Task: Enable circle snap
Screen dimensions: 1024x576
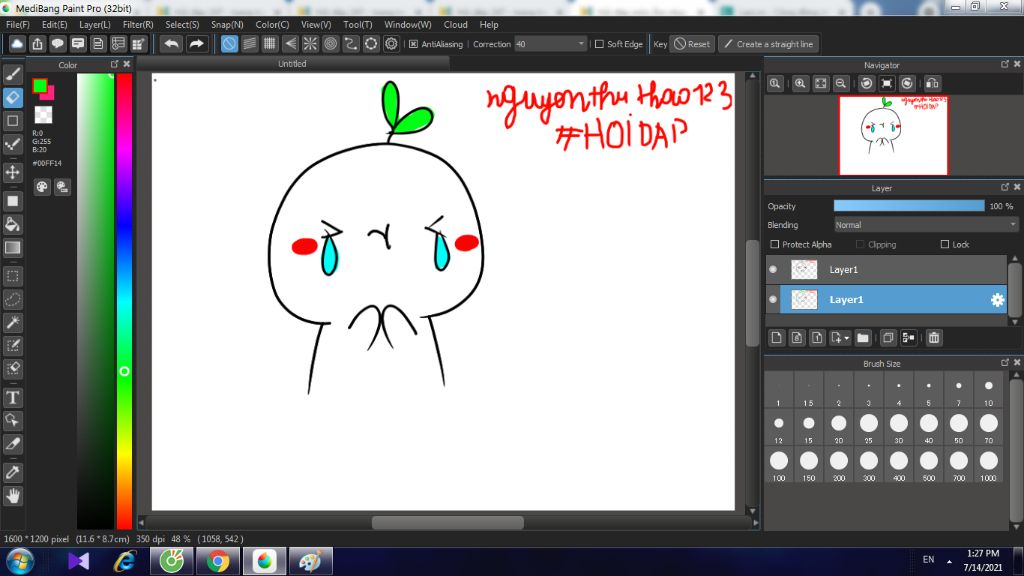Action: tap(330, 44)
